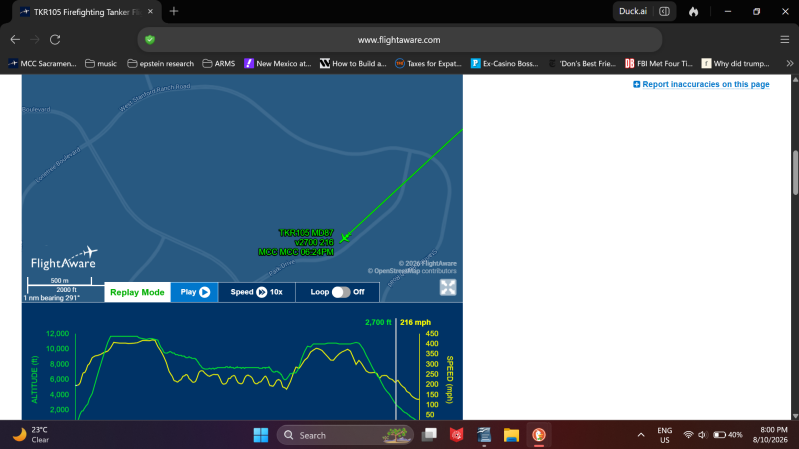The width and height of the screenshot is (799, 449).
Task: Click the FlightAware logo on the map
Action: click(64, 258)
